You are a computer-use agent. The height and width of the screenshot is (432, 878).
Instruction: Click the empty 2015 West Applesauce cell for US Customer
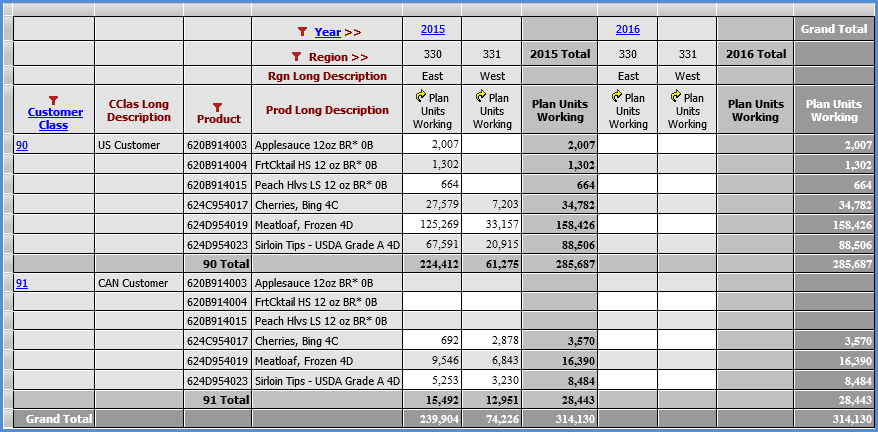(x=492, y=145)
